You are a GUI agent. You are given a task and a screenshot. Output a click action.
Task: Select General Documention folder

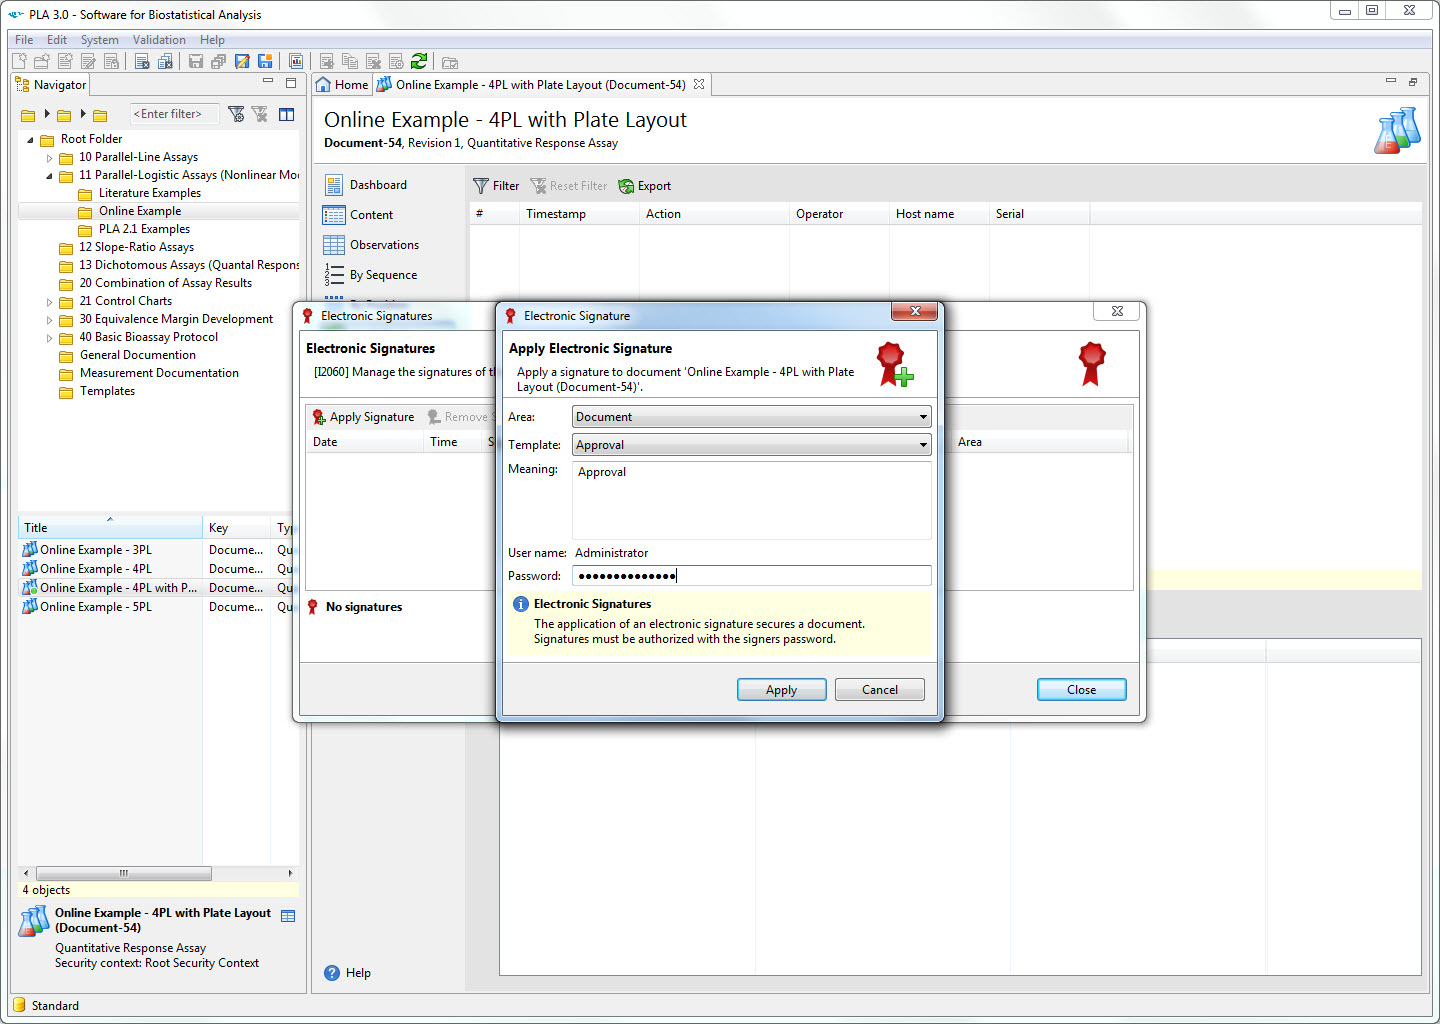137,355
